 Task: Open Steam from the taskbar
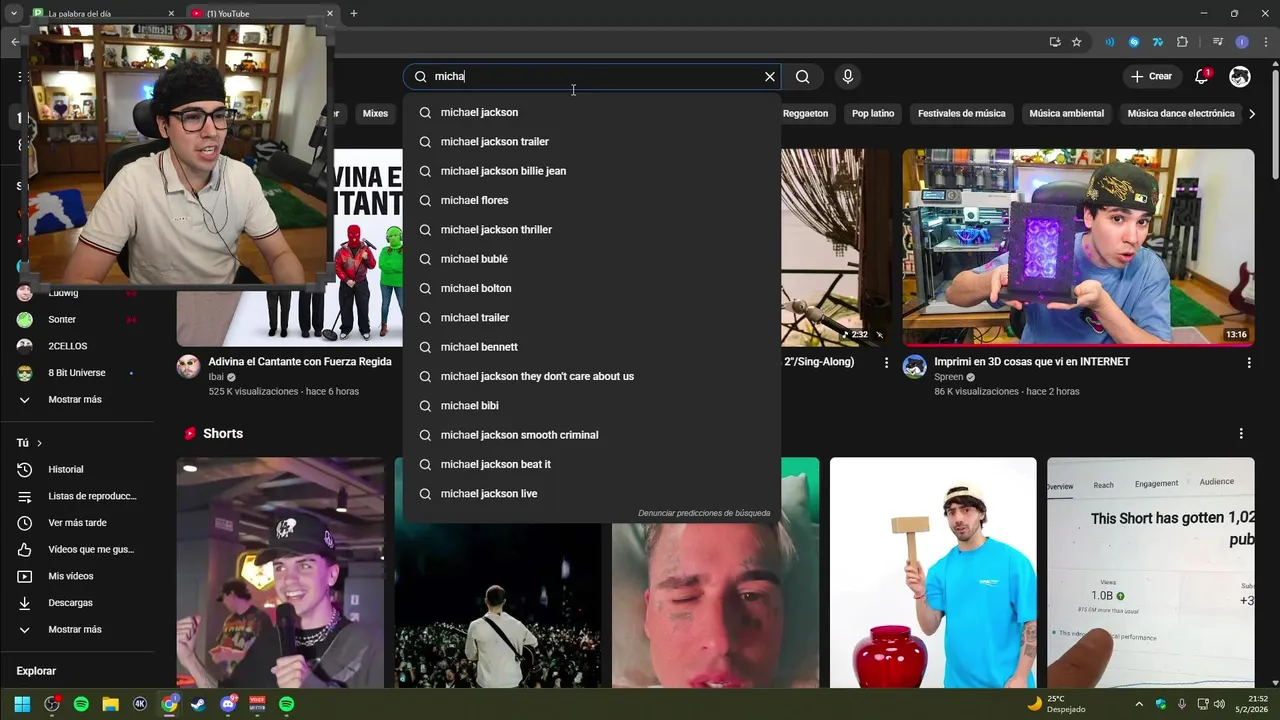199,704
